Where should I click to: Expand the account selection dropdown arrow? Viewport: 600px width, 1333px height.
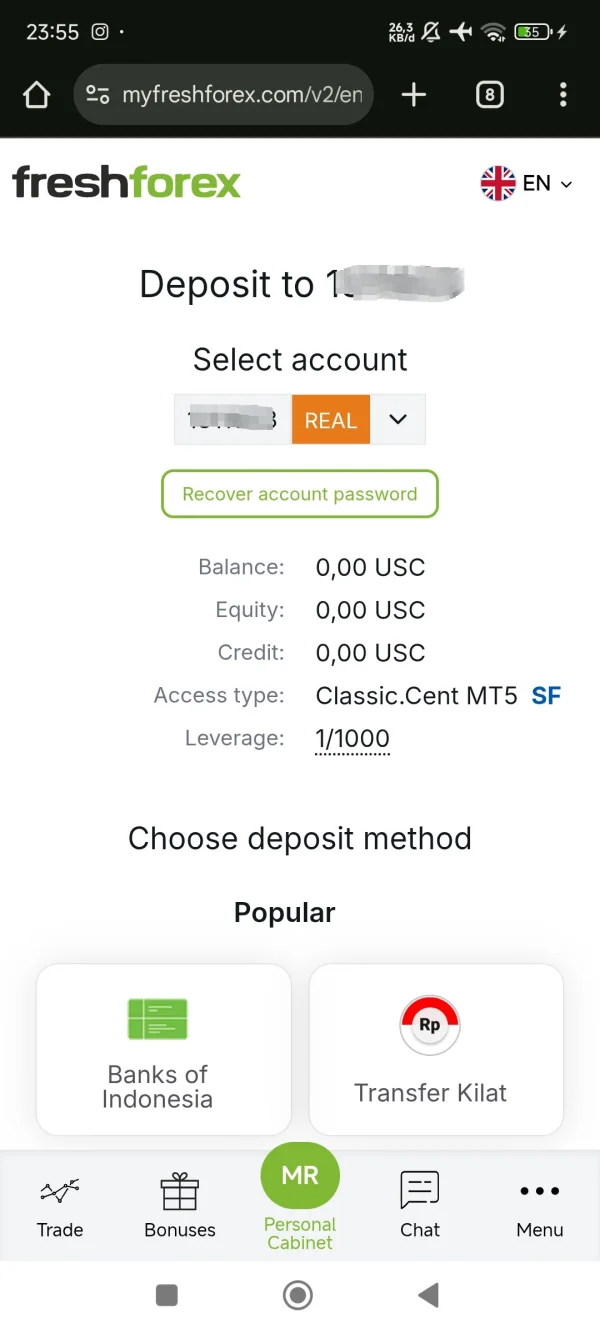(x=398, y=419)
